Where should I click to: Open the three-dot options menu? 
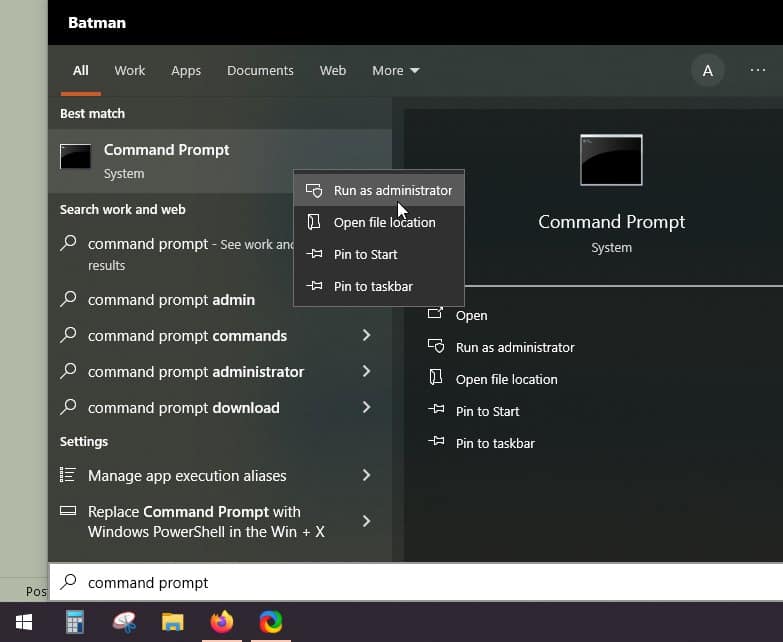(x=758, y=70)
